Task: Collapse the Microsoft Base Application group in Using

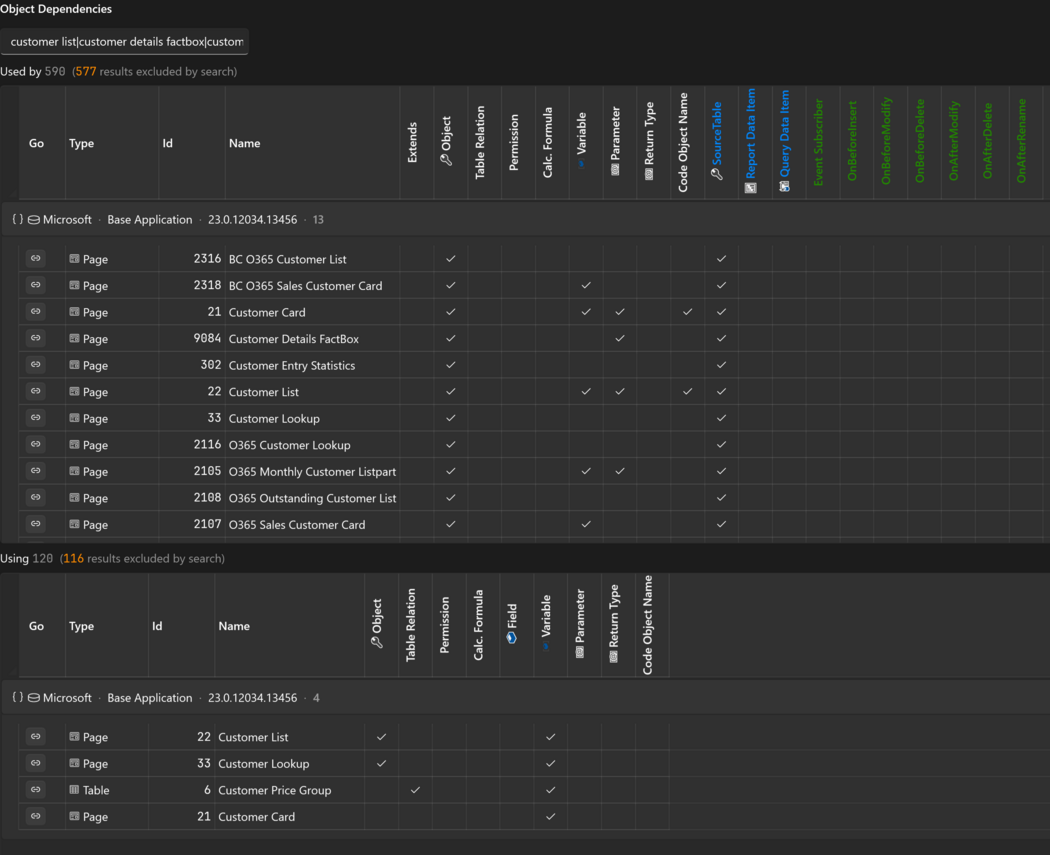Action: [17, 697]
